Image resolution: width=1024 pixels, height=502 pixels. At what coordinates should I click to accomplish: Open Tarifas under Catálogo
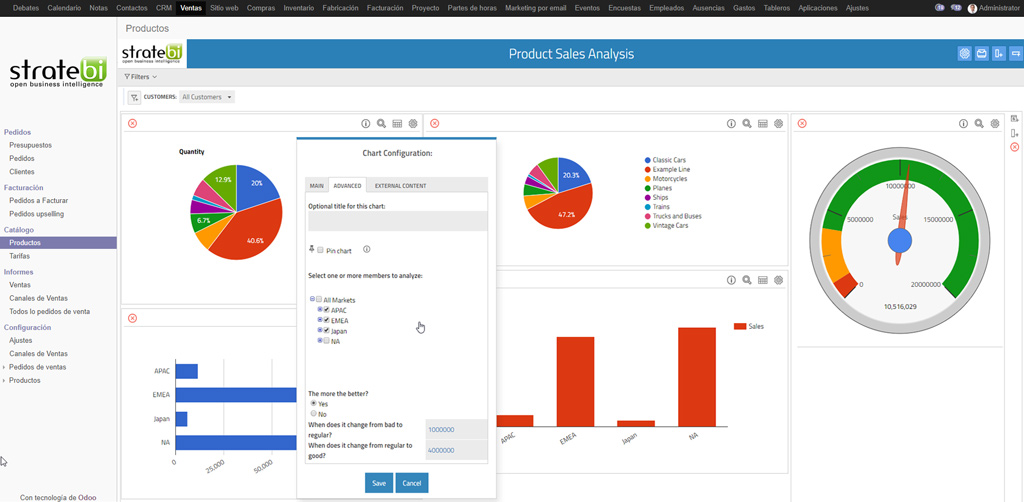20,256
